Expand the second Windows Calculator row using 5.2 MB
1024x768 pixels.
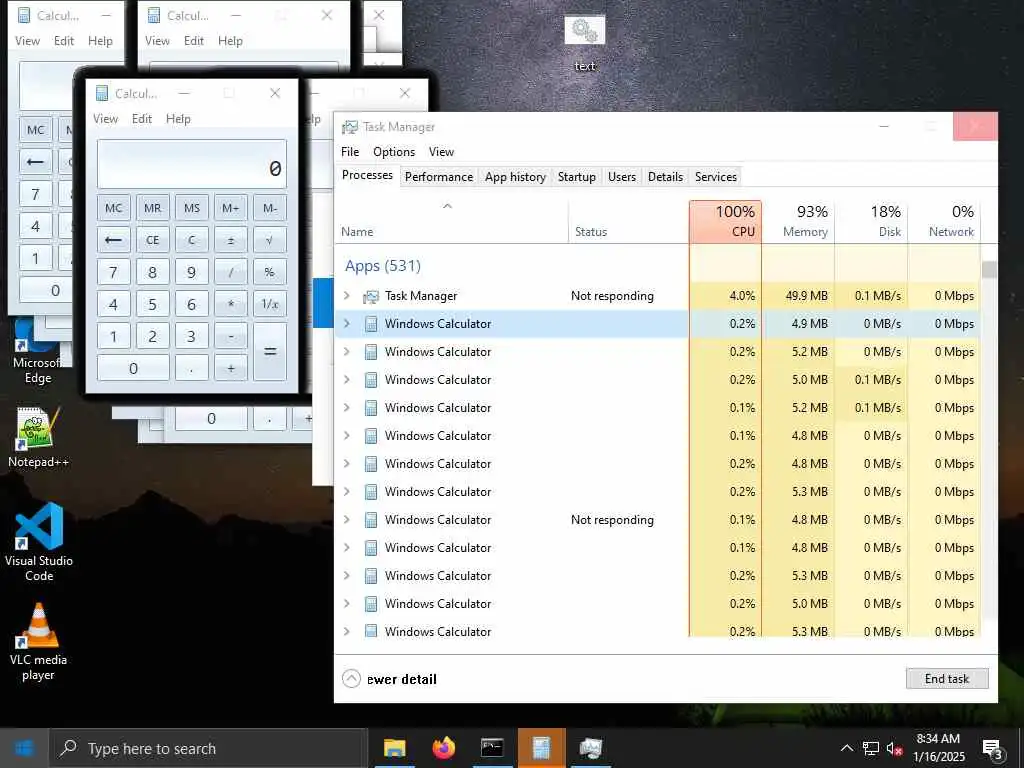pos(347,408)
